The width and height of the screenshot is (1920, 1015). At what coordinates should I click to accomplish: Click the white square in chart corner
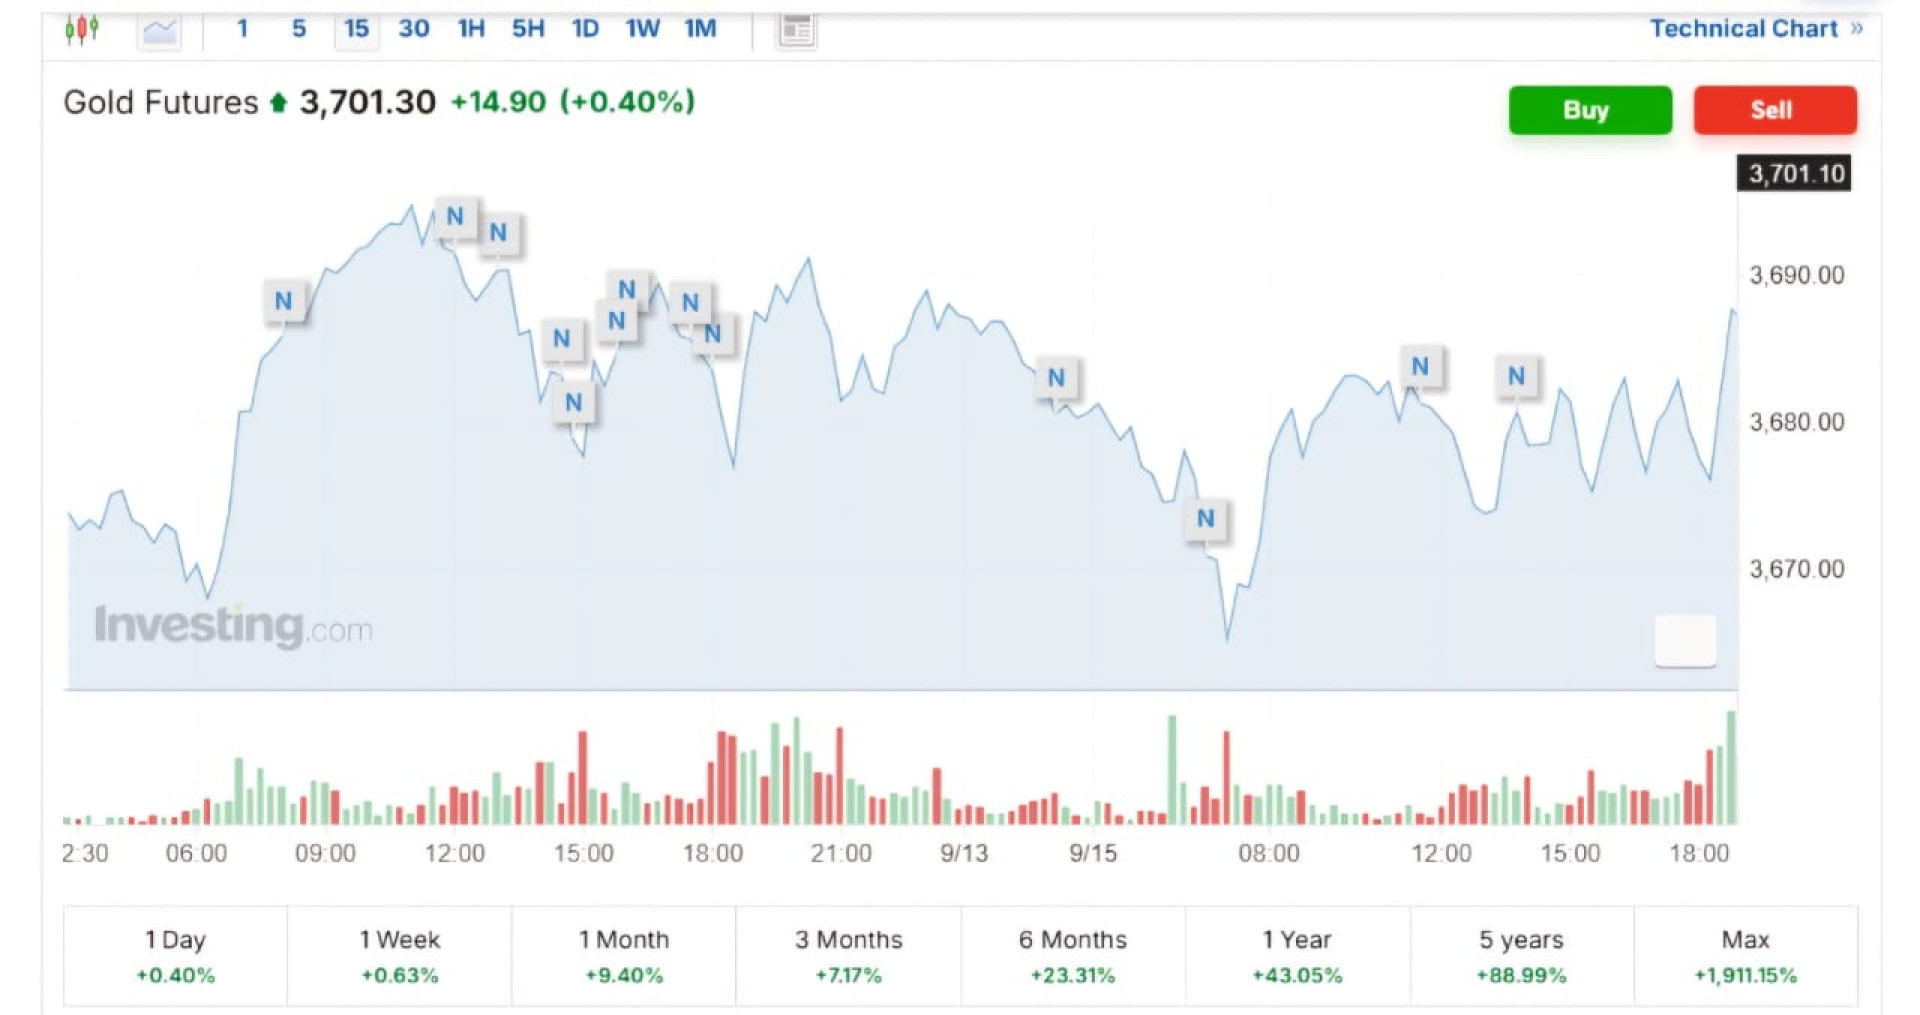[x=1685, y=640]
